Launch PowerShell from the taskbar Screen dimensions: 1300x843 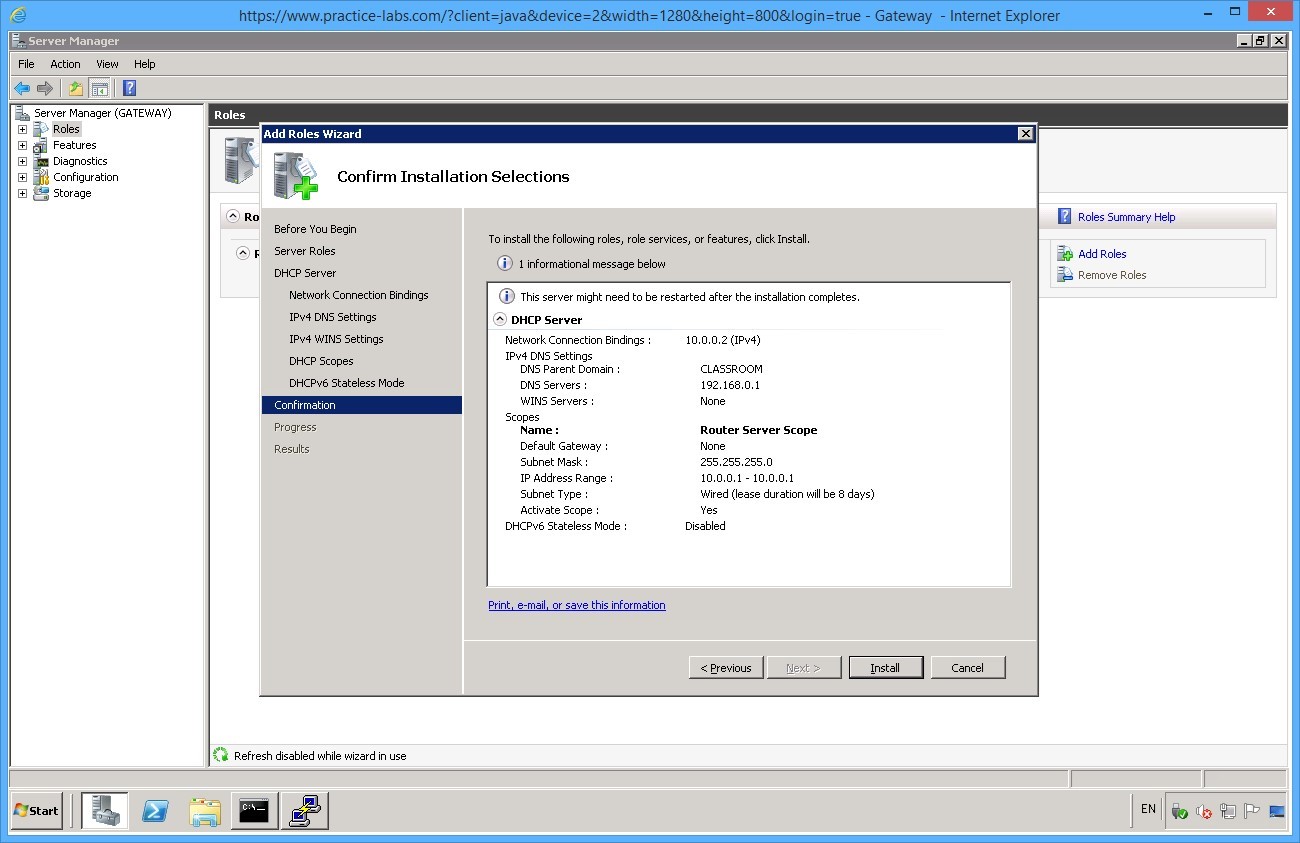tap(155, 811)
